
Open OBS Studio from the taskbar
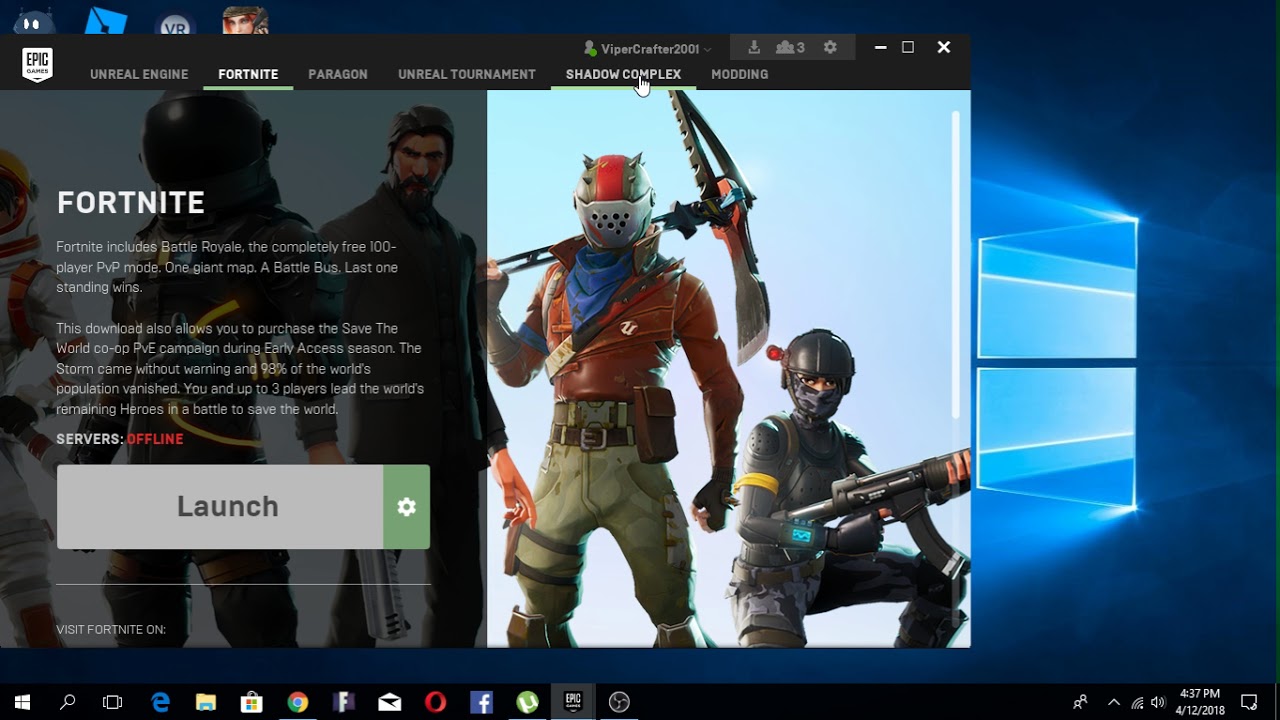619,702
